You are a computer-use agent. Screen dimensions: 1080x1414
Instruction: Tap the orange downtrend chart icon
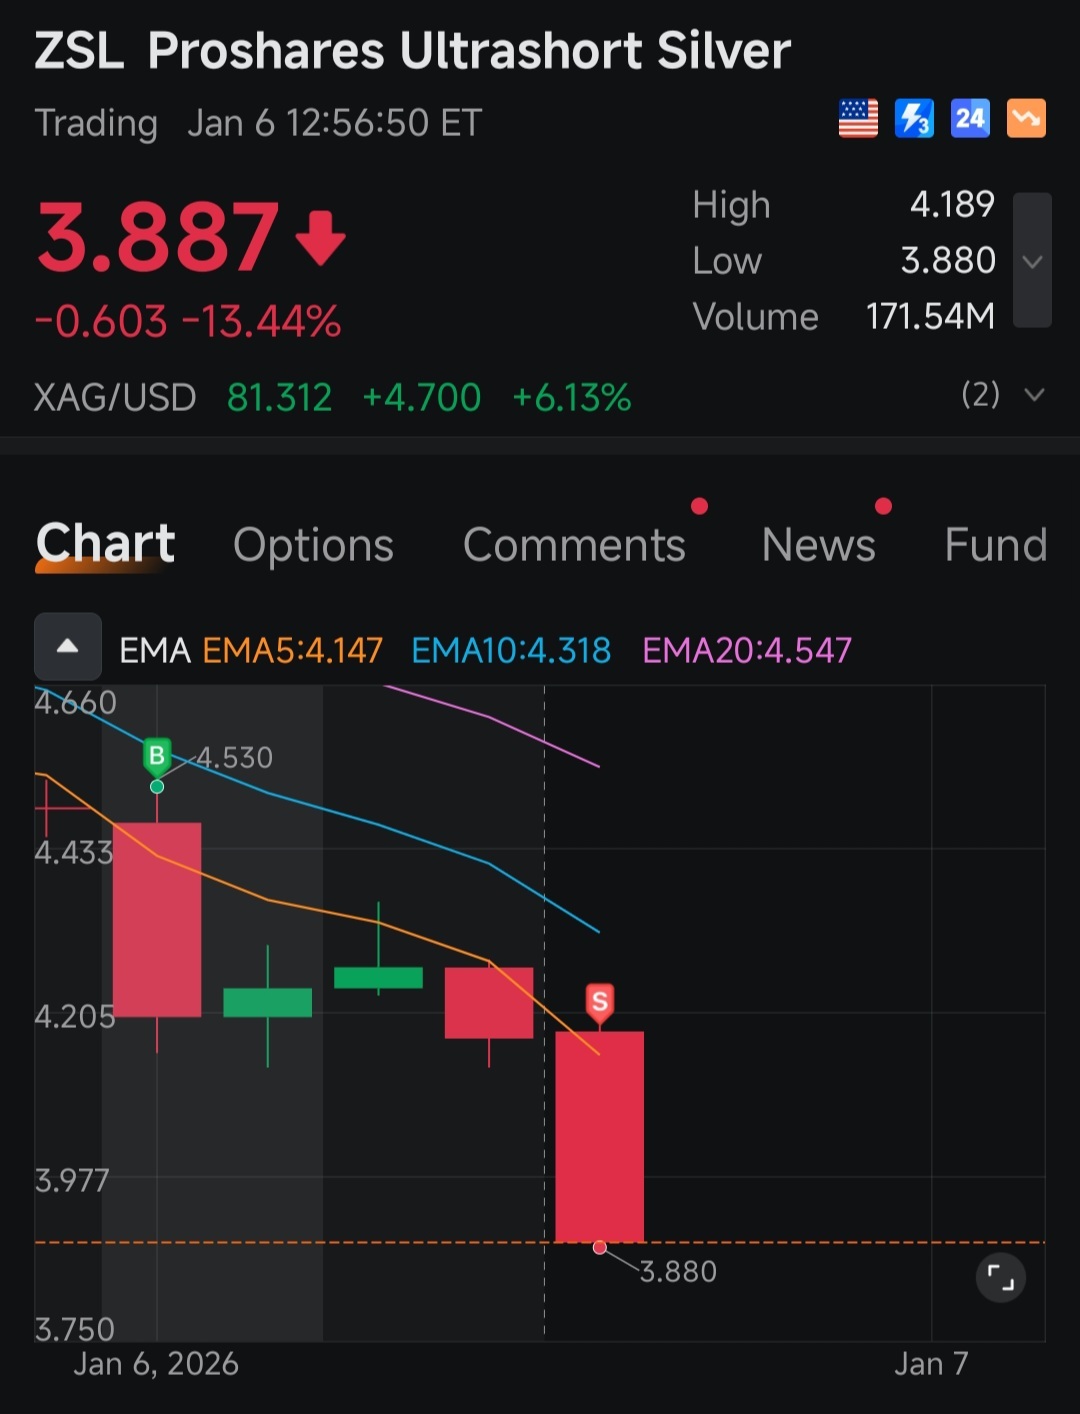click(1026, 119)
